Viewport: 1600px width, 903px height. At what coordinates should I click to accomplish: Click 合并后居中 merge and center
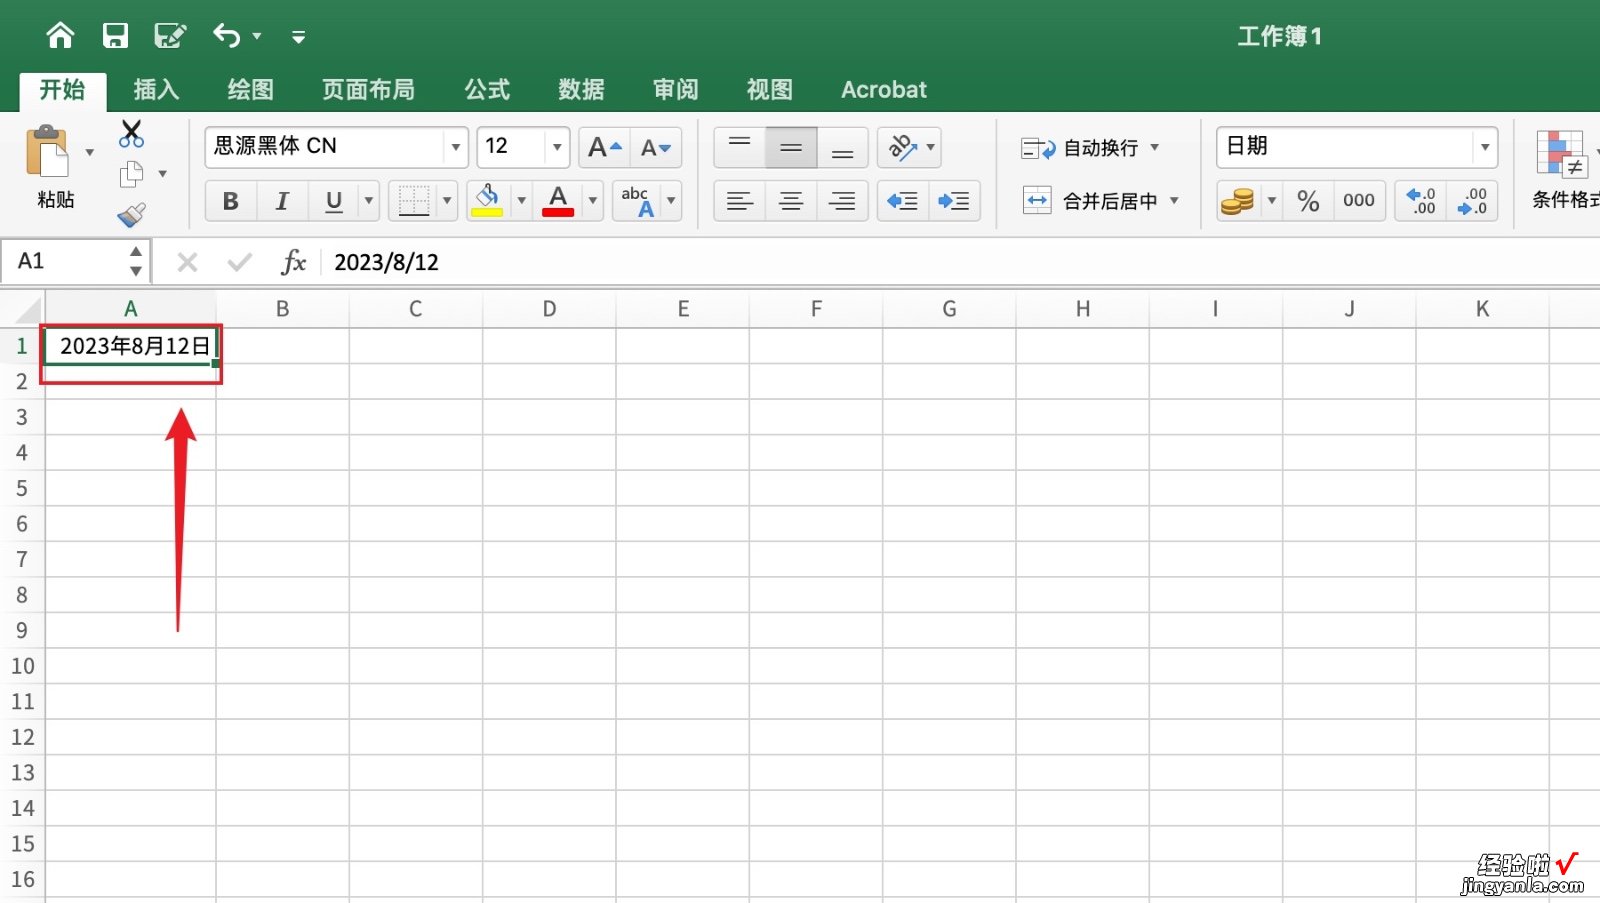click(1090, 201)
